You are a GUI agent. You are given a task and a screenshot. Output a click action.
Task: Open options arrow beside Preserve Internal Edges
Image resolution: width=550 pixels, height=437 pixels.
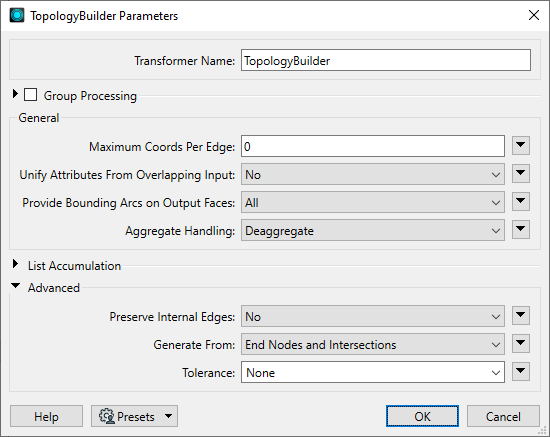tap(521, 316)
